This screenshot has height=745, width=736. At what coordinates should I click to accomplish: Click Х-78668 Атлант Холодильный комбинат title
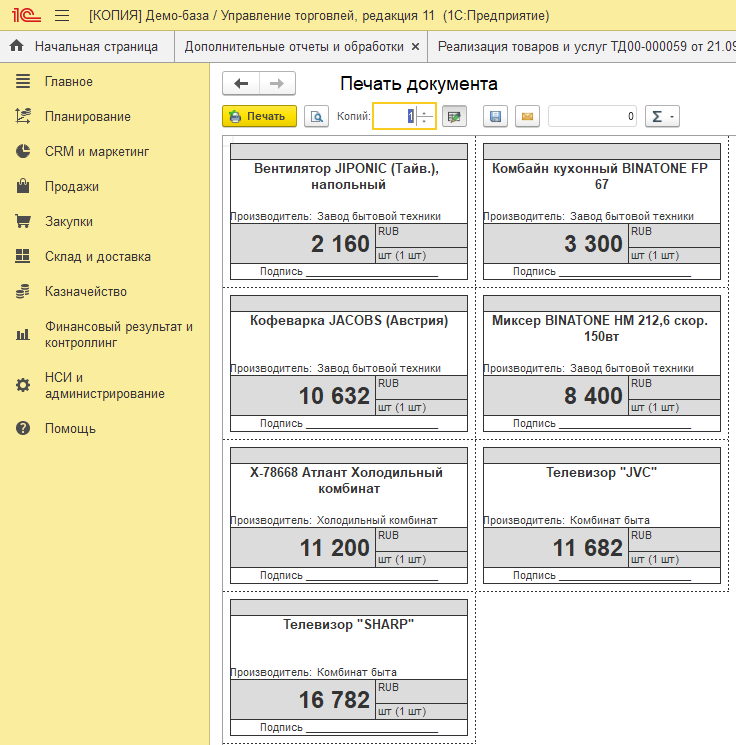click(x=346, y=480)
